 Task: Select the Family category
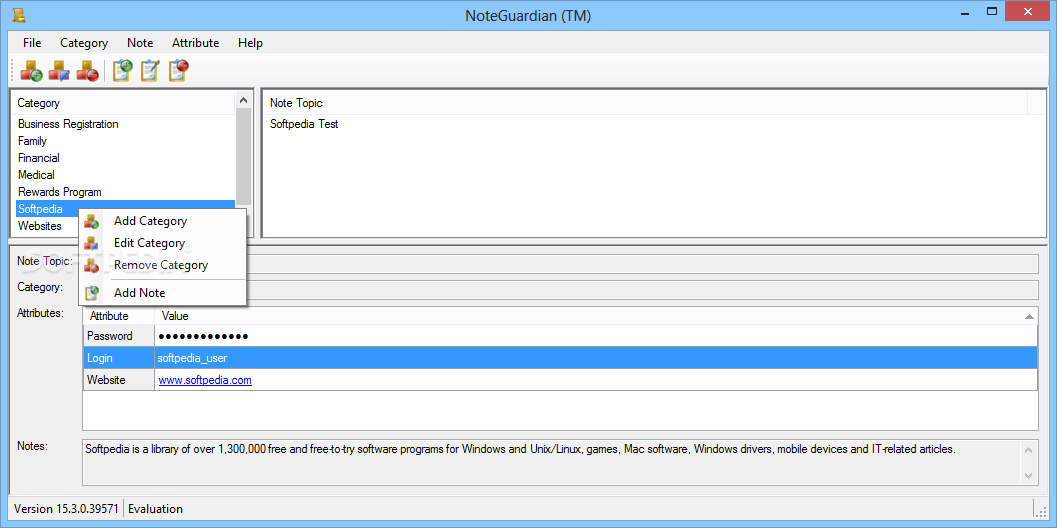(x=32, y=141)
